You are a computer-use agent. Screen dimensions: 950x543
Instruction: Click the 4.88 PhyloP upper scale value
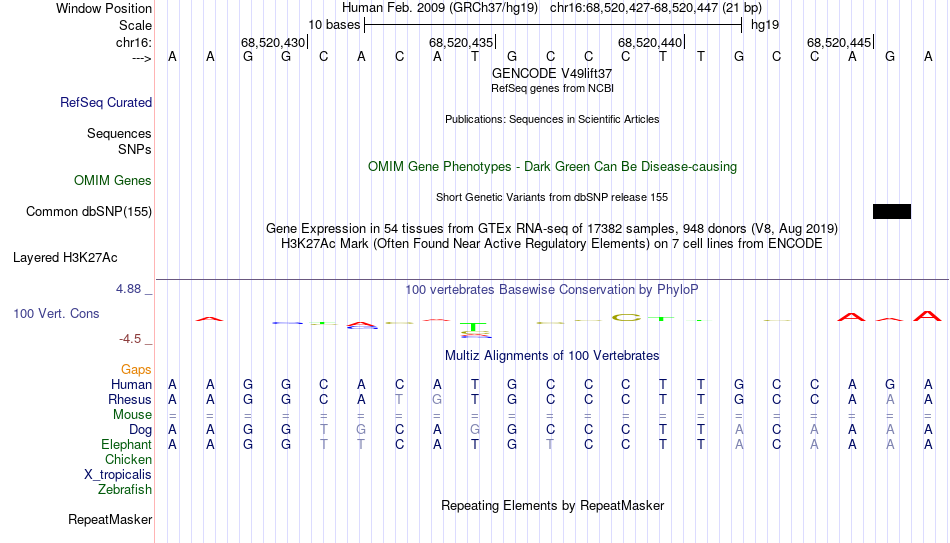[x=128, y=289]
